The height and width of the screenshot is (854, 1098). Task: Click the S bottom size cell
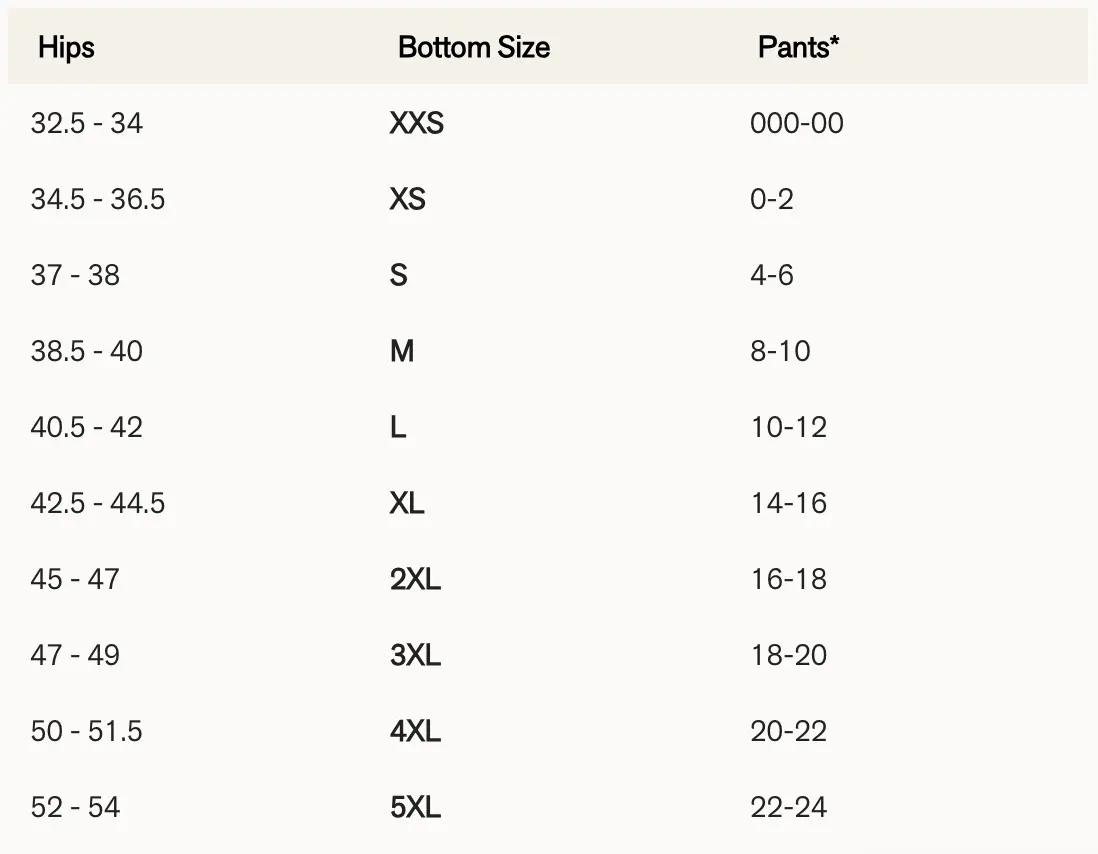[x=398, y=275]
